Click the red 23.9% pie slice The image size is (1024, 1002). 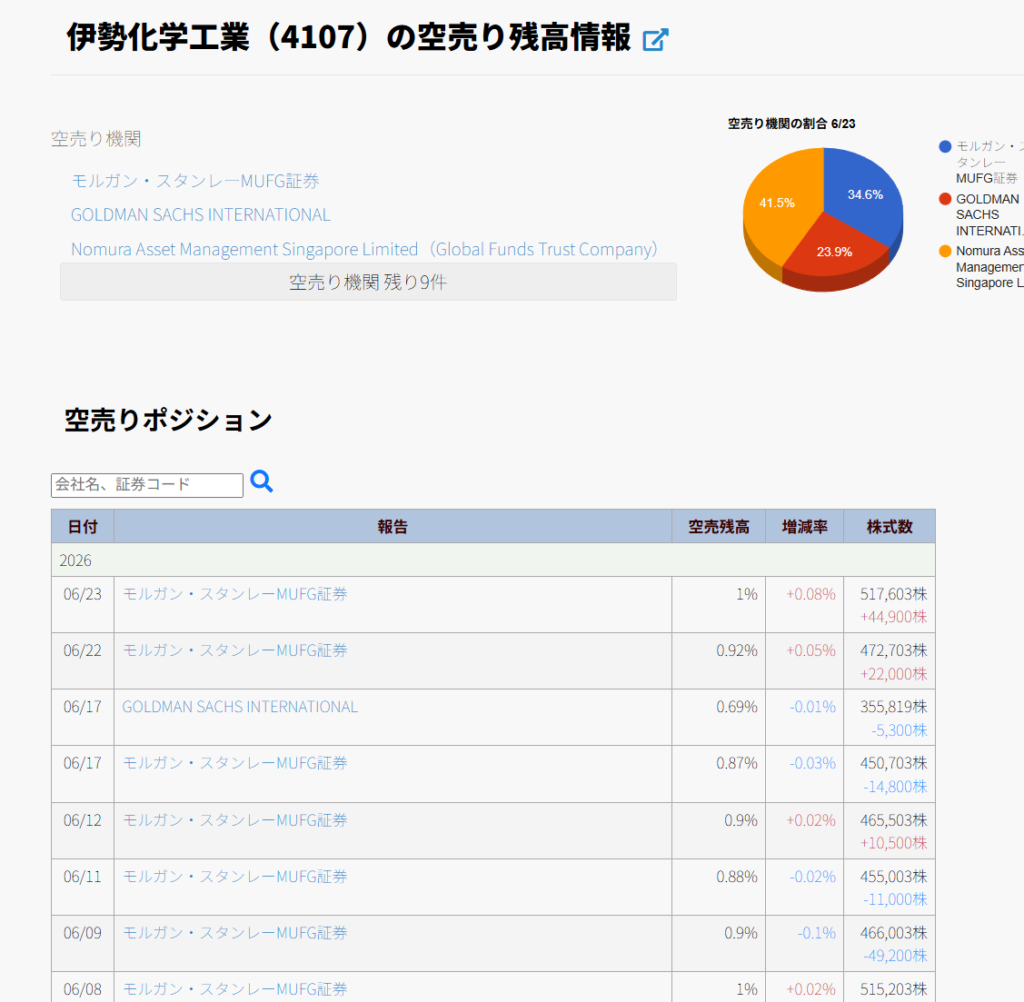coord(833,251)
